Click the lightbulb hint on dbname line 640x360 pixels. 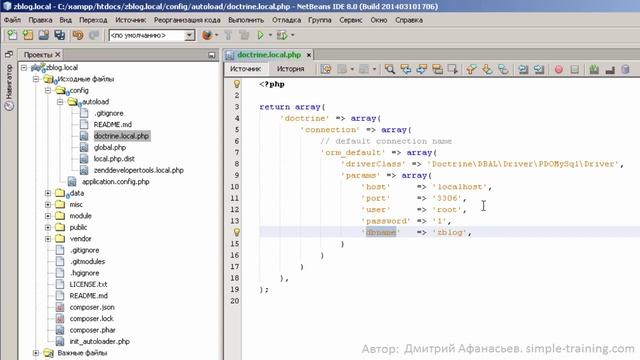pos(236,232)
